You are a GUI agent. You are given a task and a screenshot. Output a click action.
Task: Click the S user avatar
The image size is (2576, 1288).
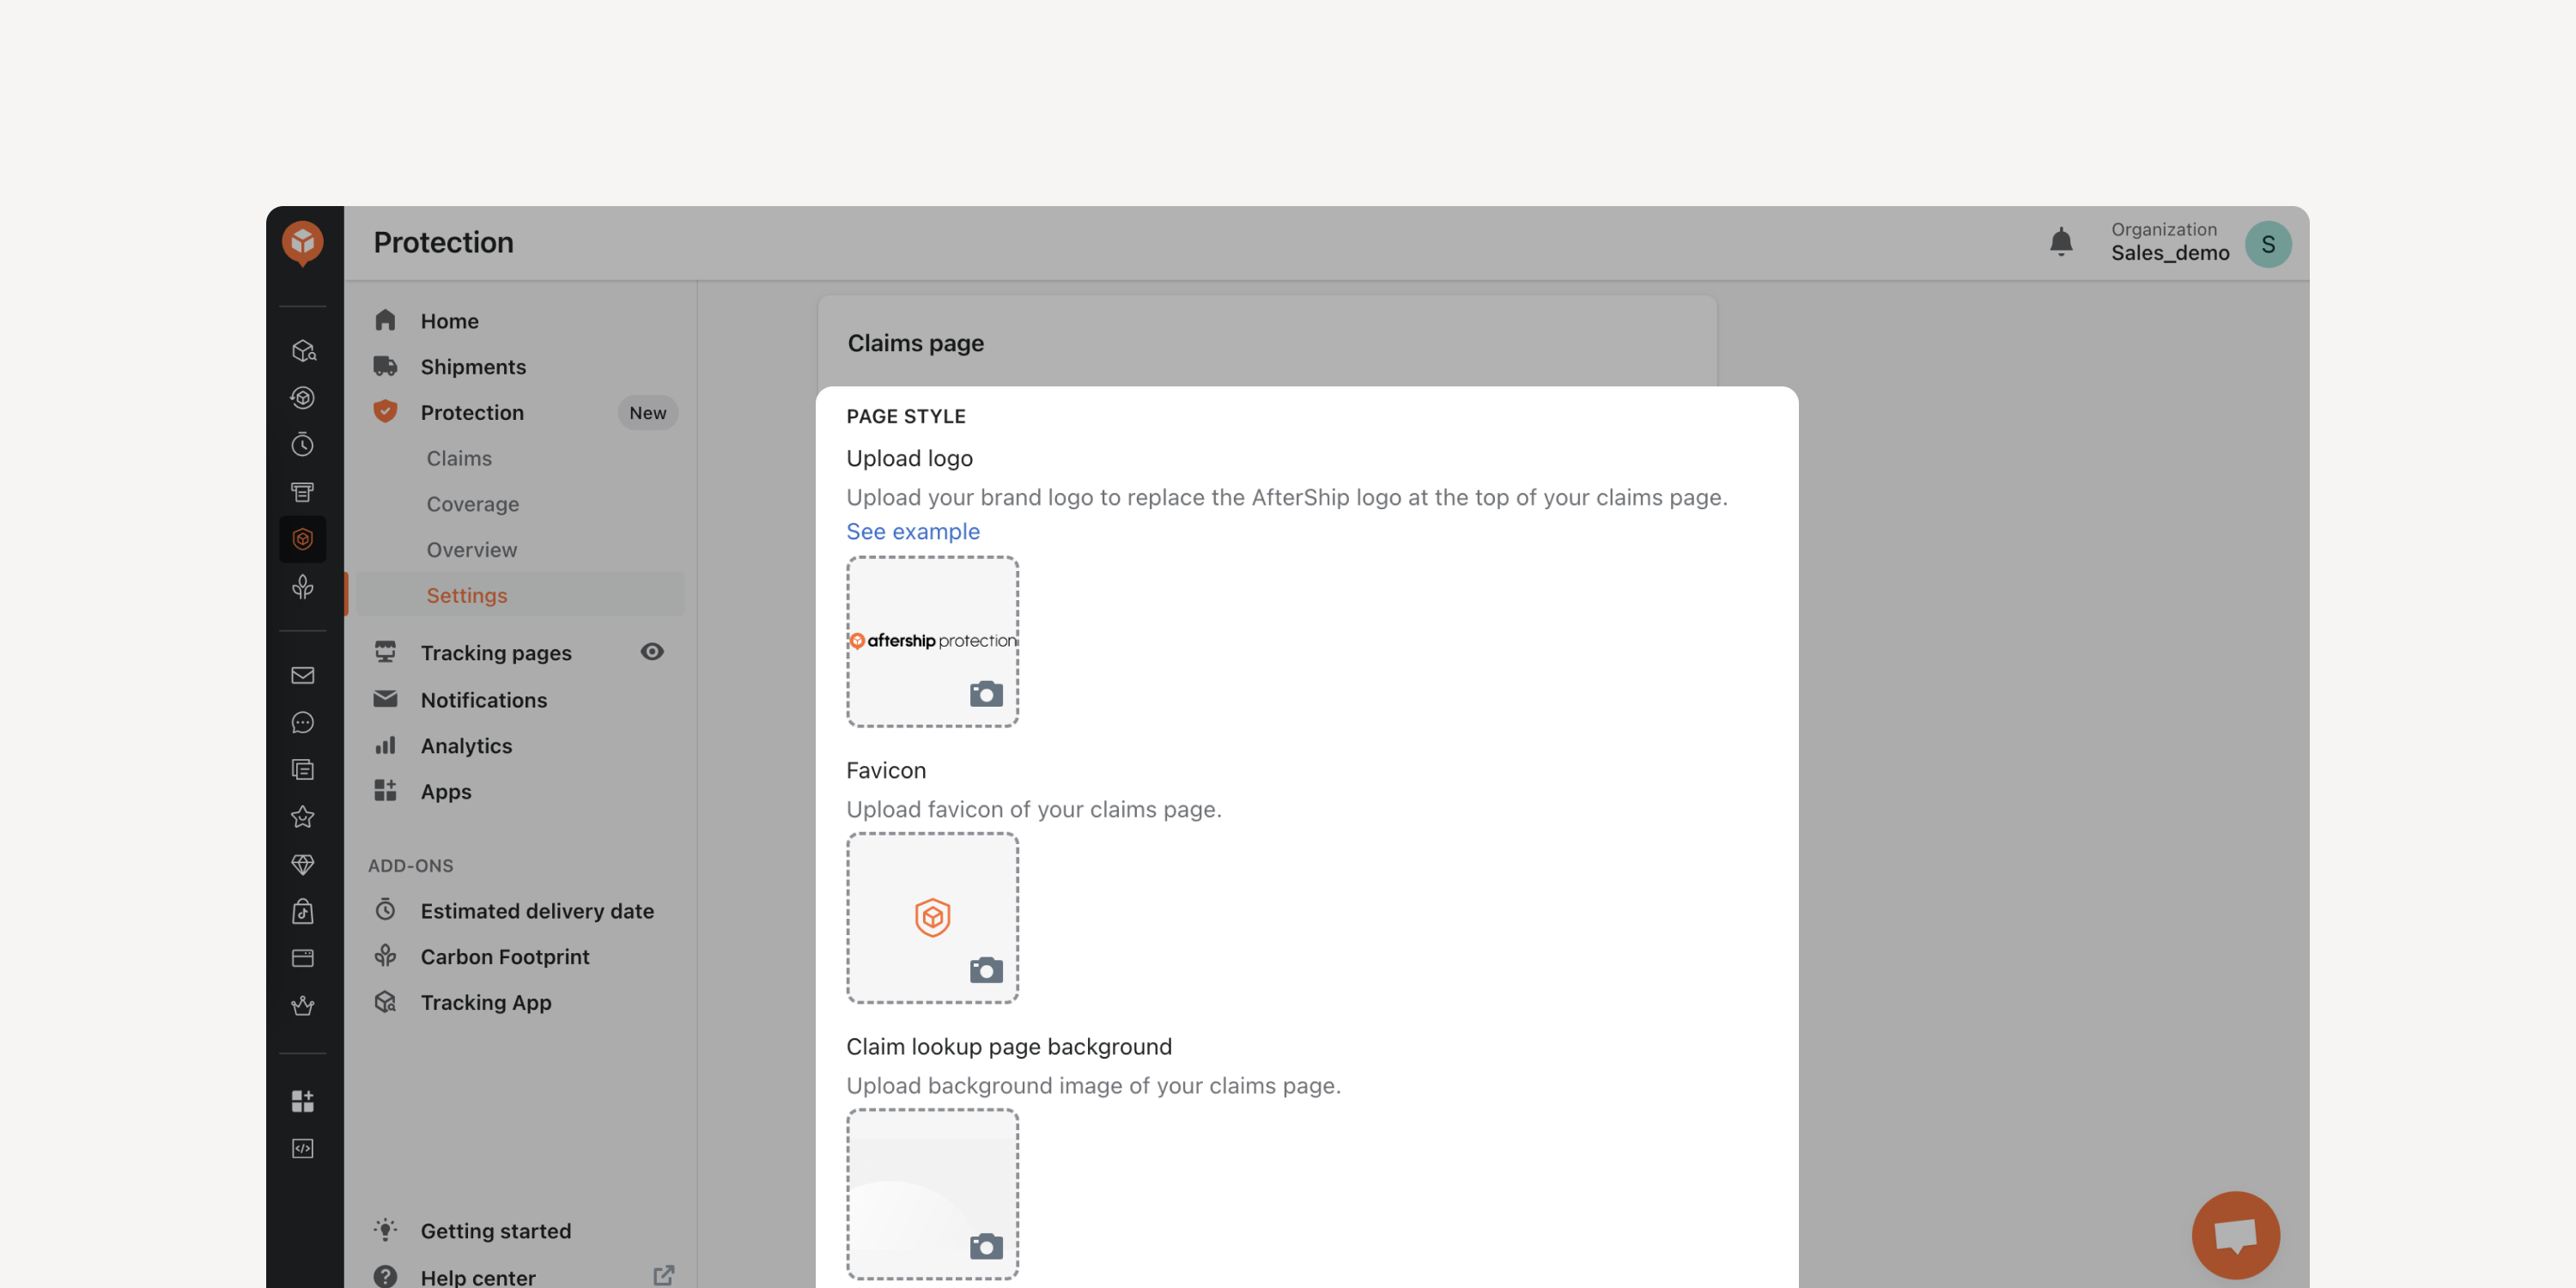(2268, 244)
